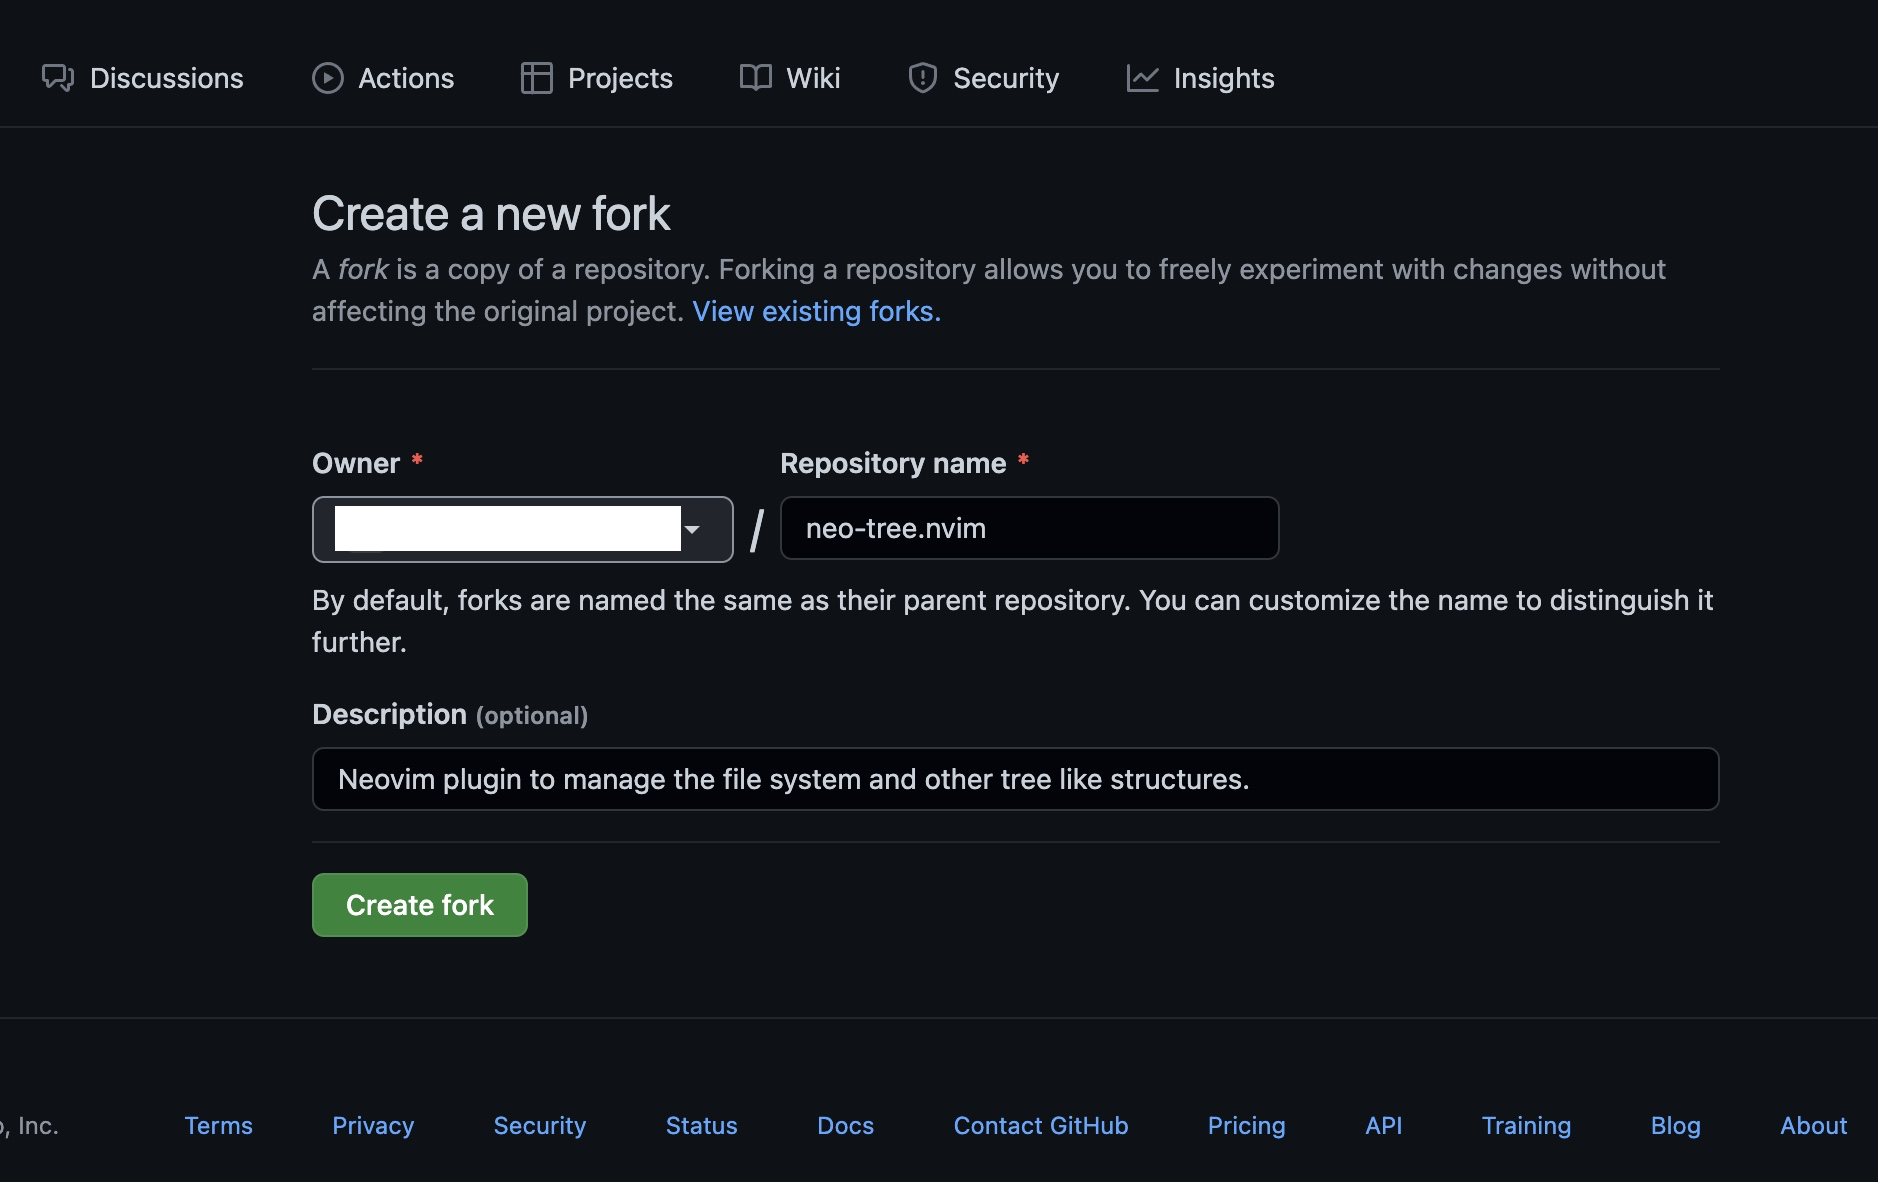Open the Docs footer link

(x=846, y=1126)
